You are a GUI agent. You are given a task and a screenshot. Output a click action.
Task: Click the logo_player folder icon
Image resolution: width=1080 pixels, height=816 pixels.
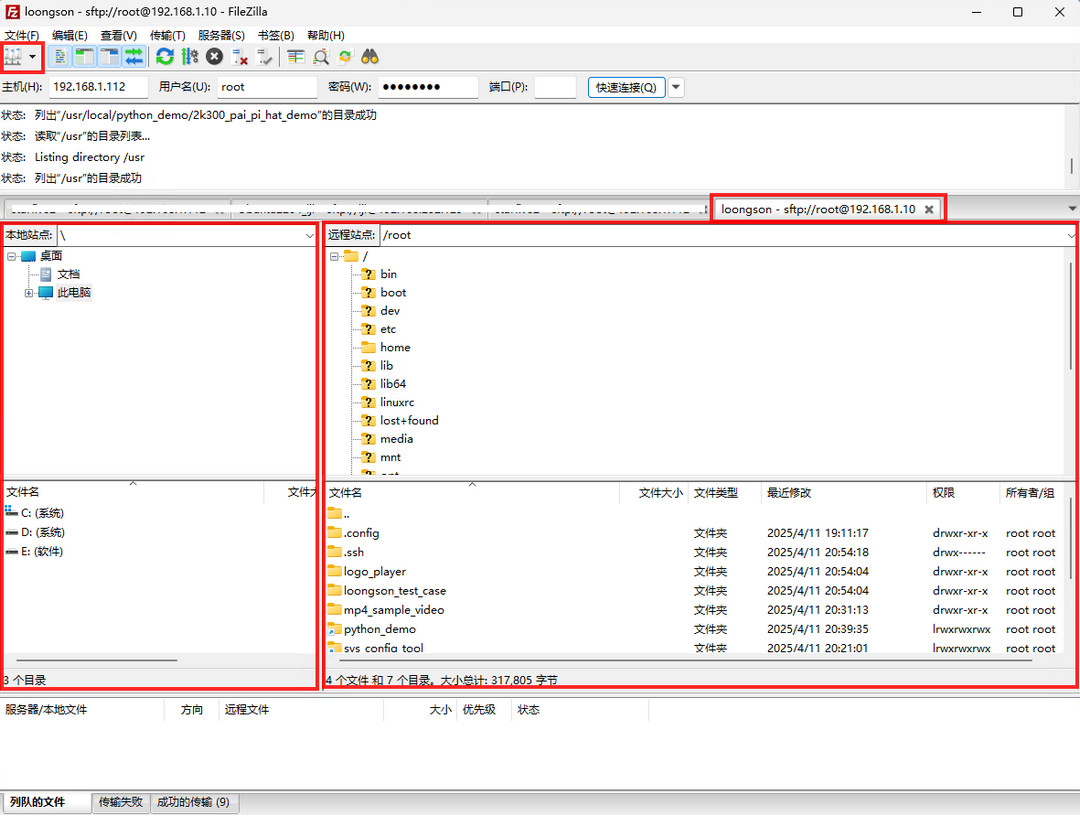point(335,571)
